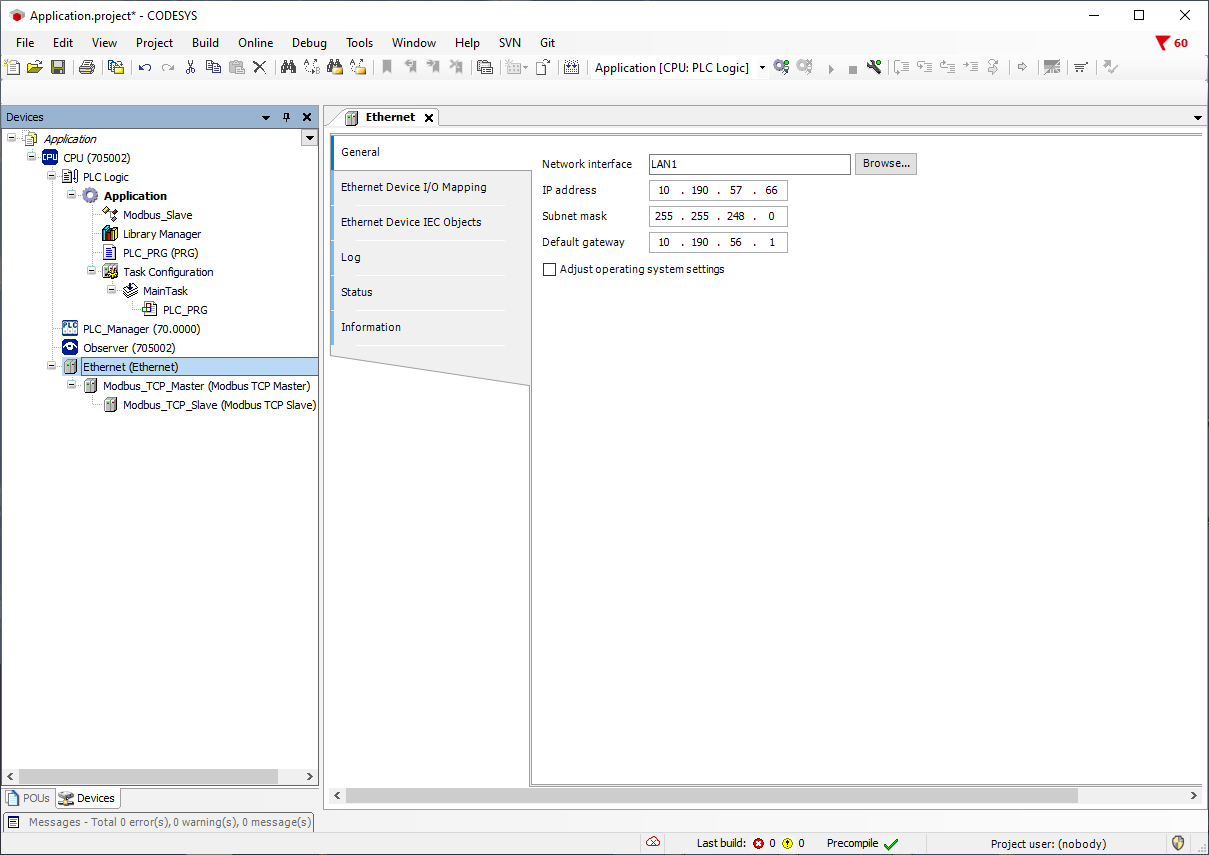1209x855 pixels.
Task: Open the active application dropdown arrow
Action: click(x=762, y=68)
